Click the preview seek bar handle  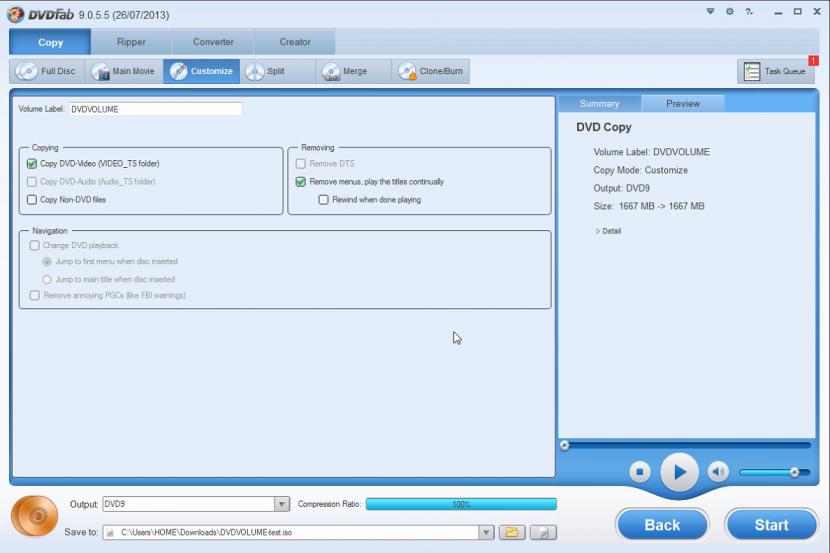(565, 445)
